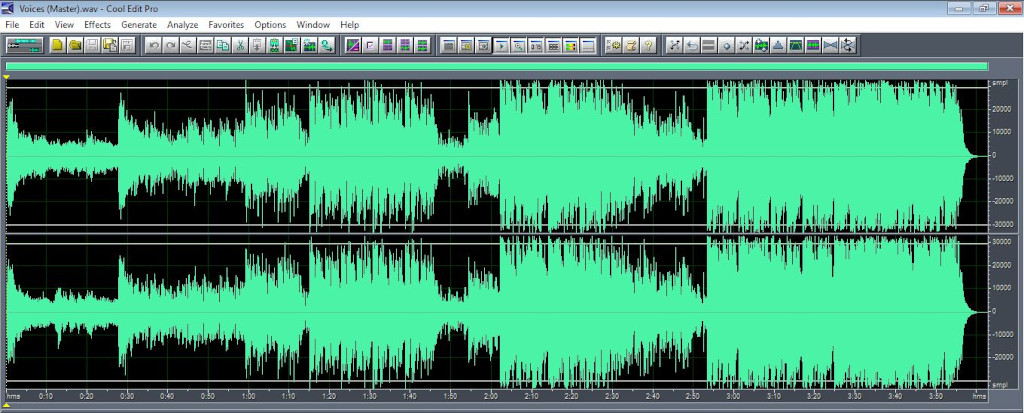This screenshot has width=1024, height=413.
Task: Click the green filter curve effect icon
Action: click(x=795, y=46)
